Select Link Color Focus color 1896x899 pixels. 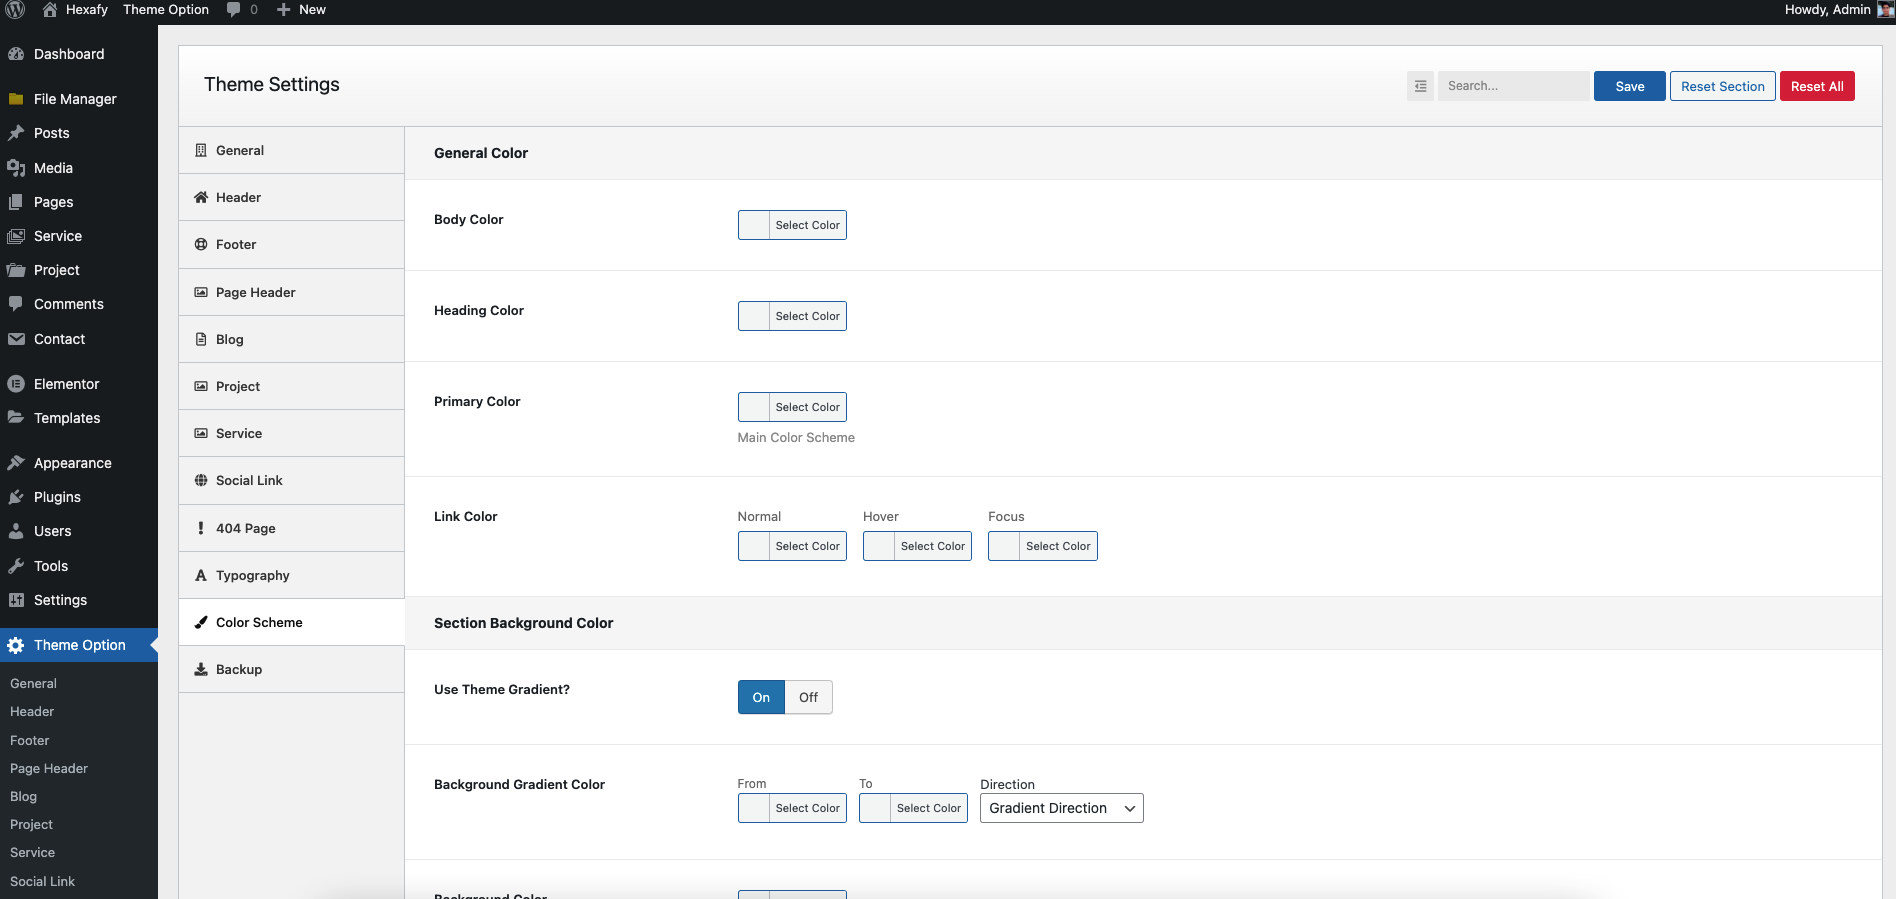tap(1042, 546)
